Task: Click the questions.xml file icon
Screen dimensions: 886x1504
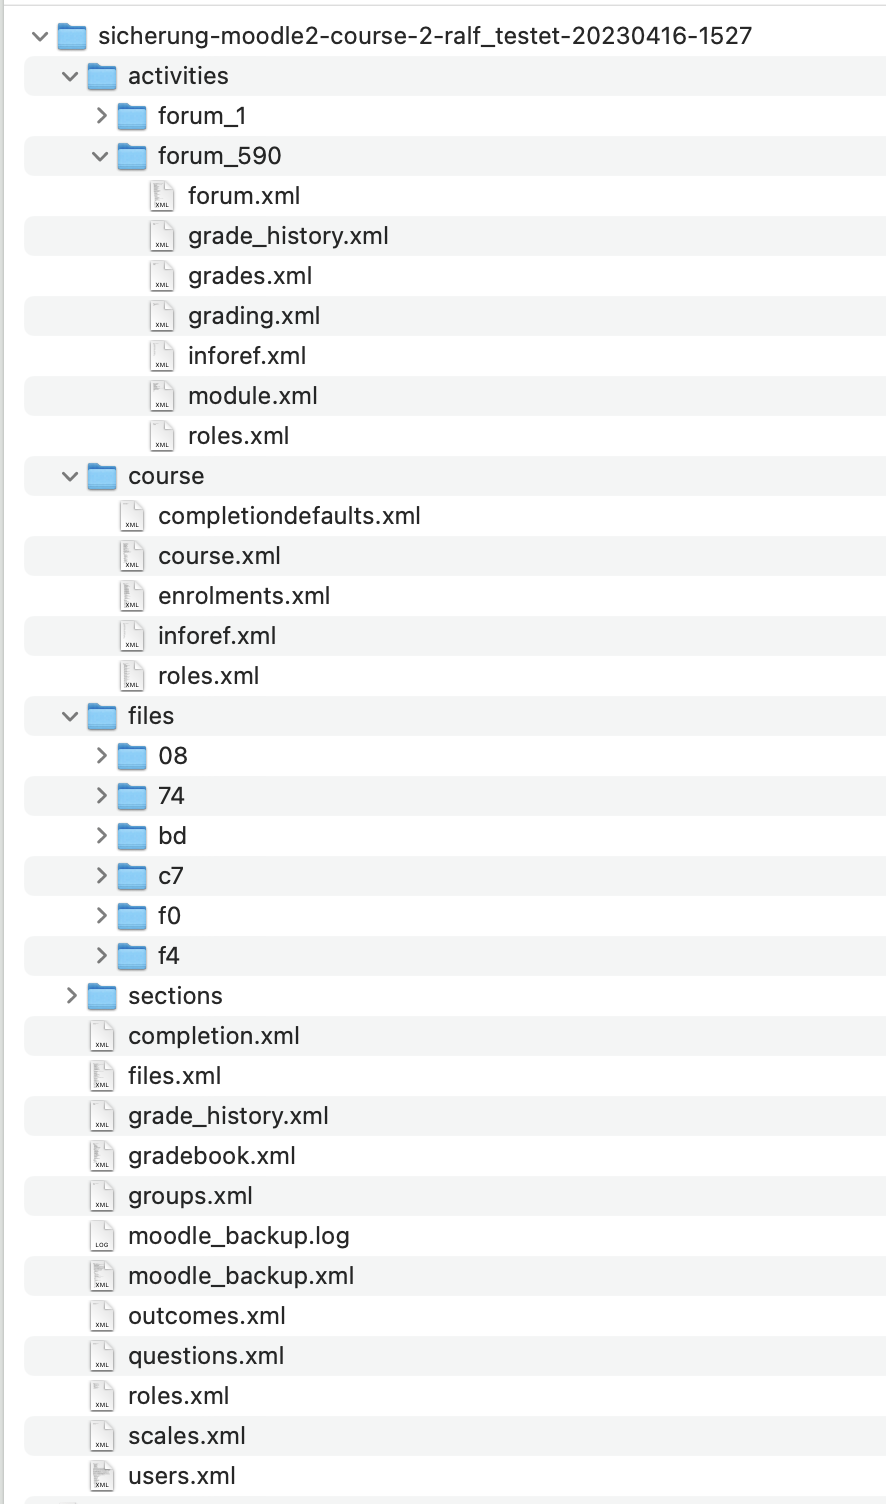Action: 102,1356
